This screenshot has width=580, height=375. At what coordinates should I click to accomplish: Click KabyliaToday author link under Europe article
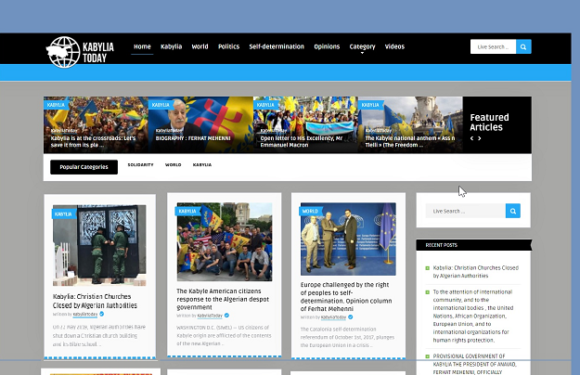(x=333, y=317)
